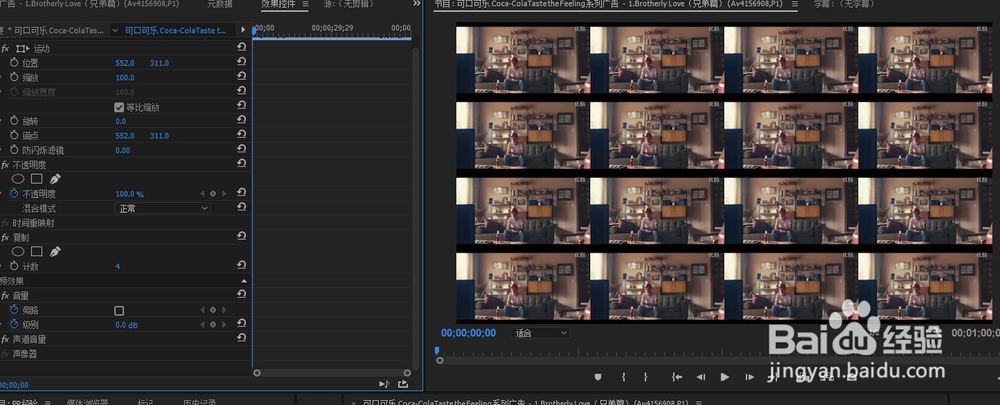
Task: Edit 计数 count value 4
Action: 117,266
